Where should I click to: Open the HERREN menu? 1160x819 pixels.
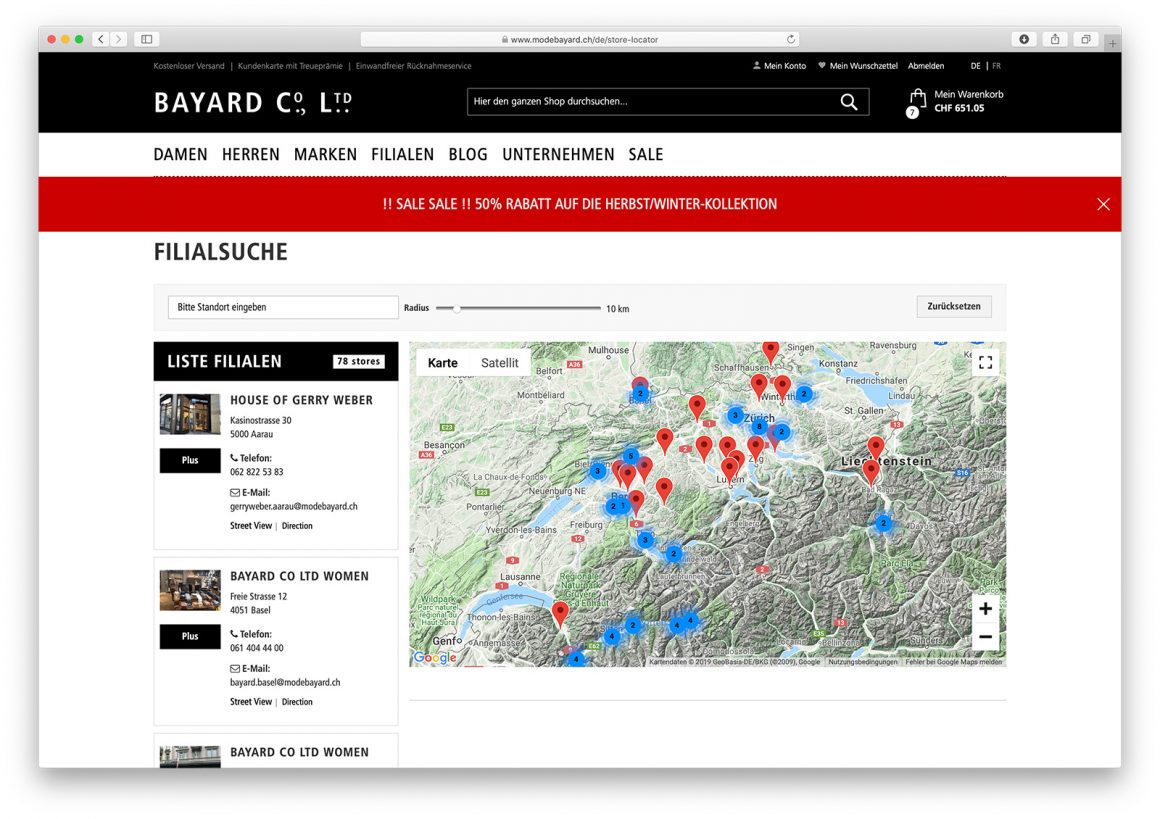point(251,155)
